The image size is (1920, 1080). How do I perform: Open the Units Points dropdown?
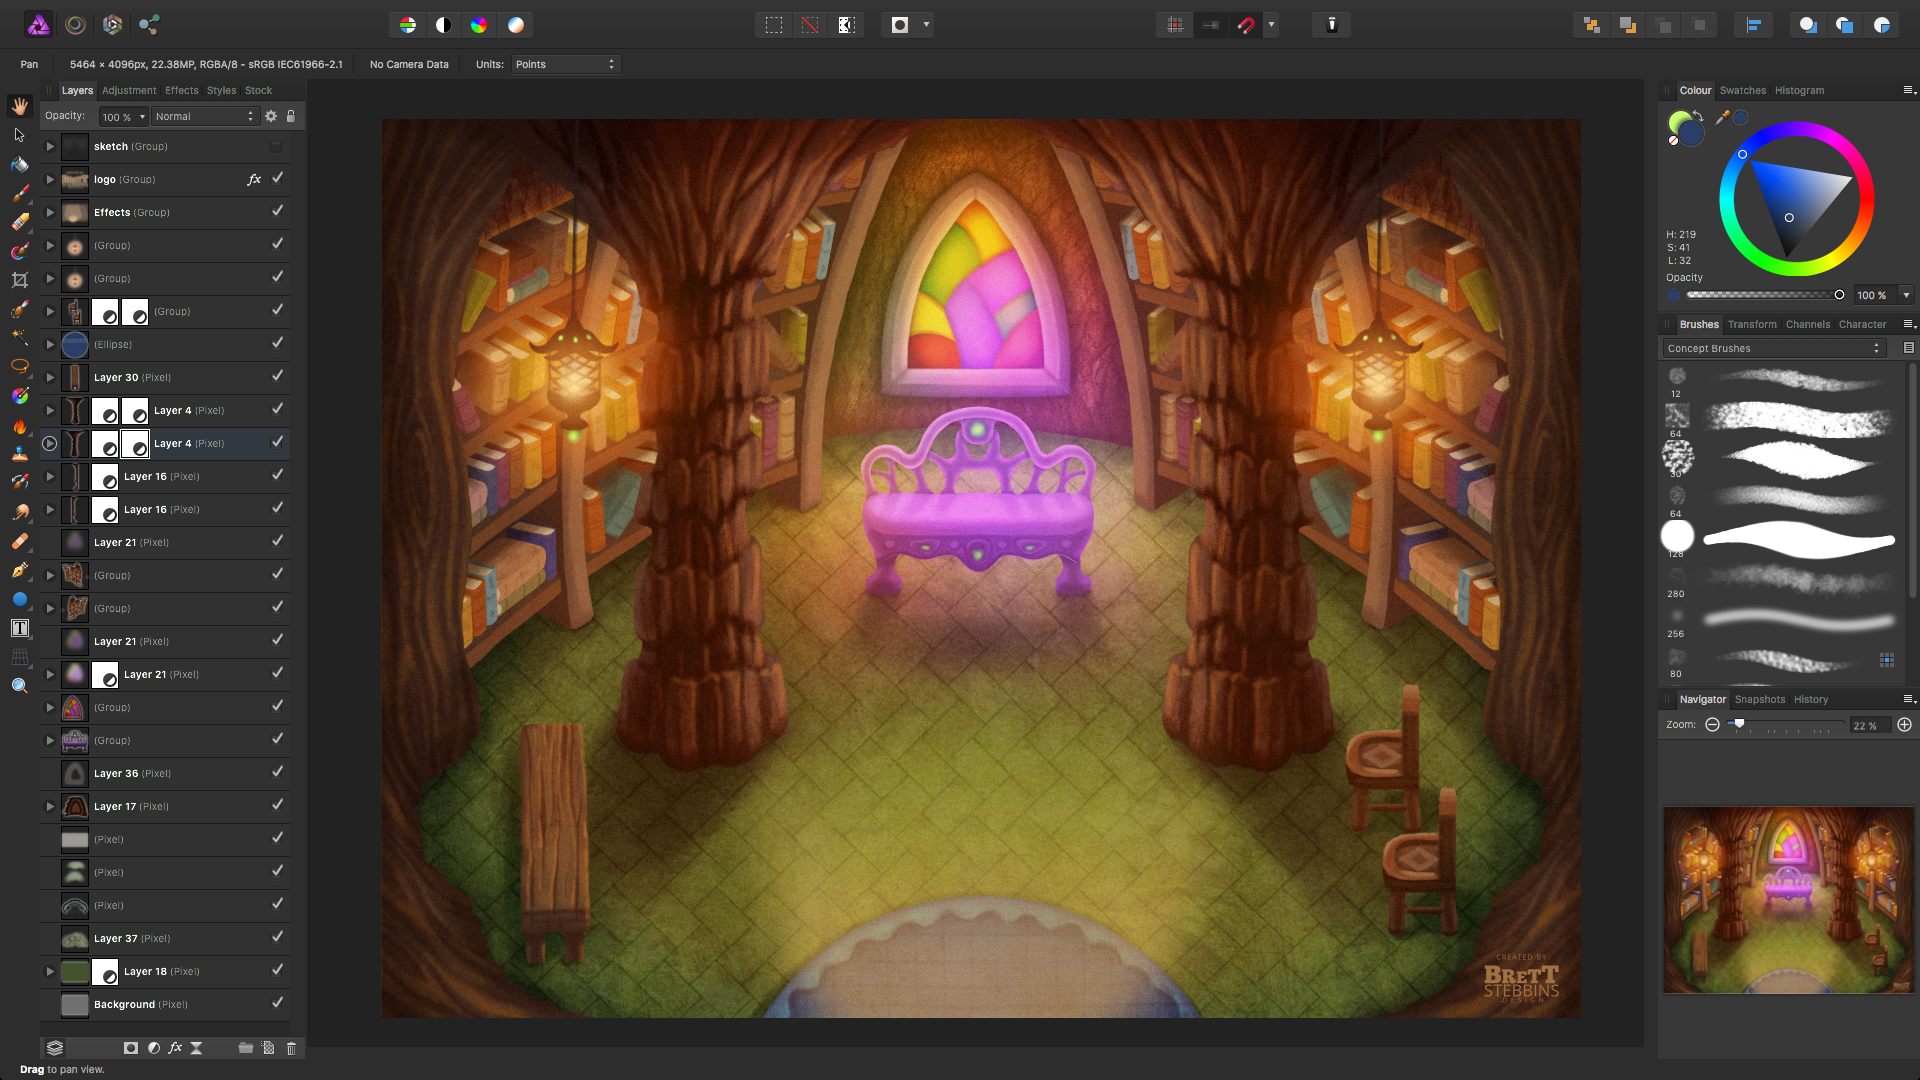566,64
